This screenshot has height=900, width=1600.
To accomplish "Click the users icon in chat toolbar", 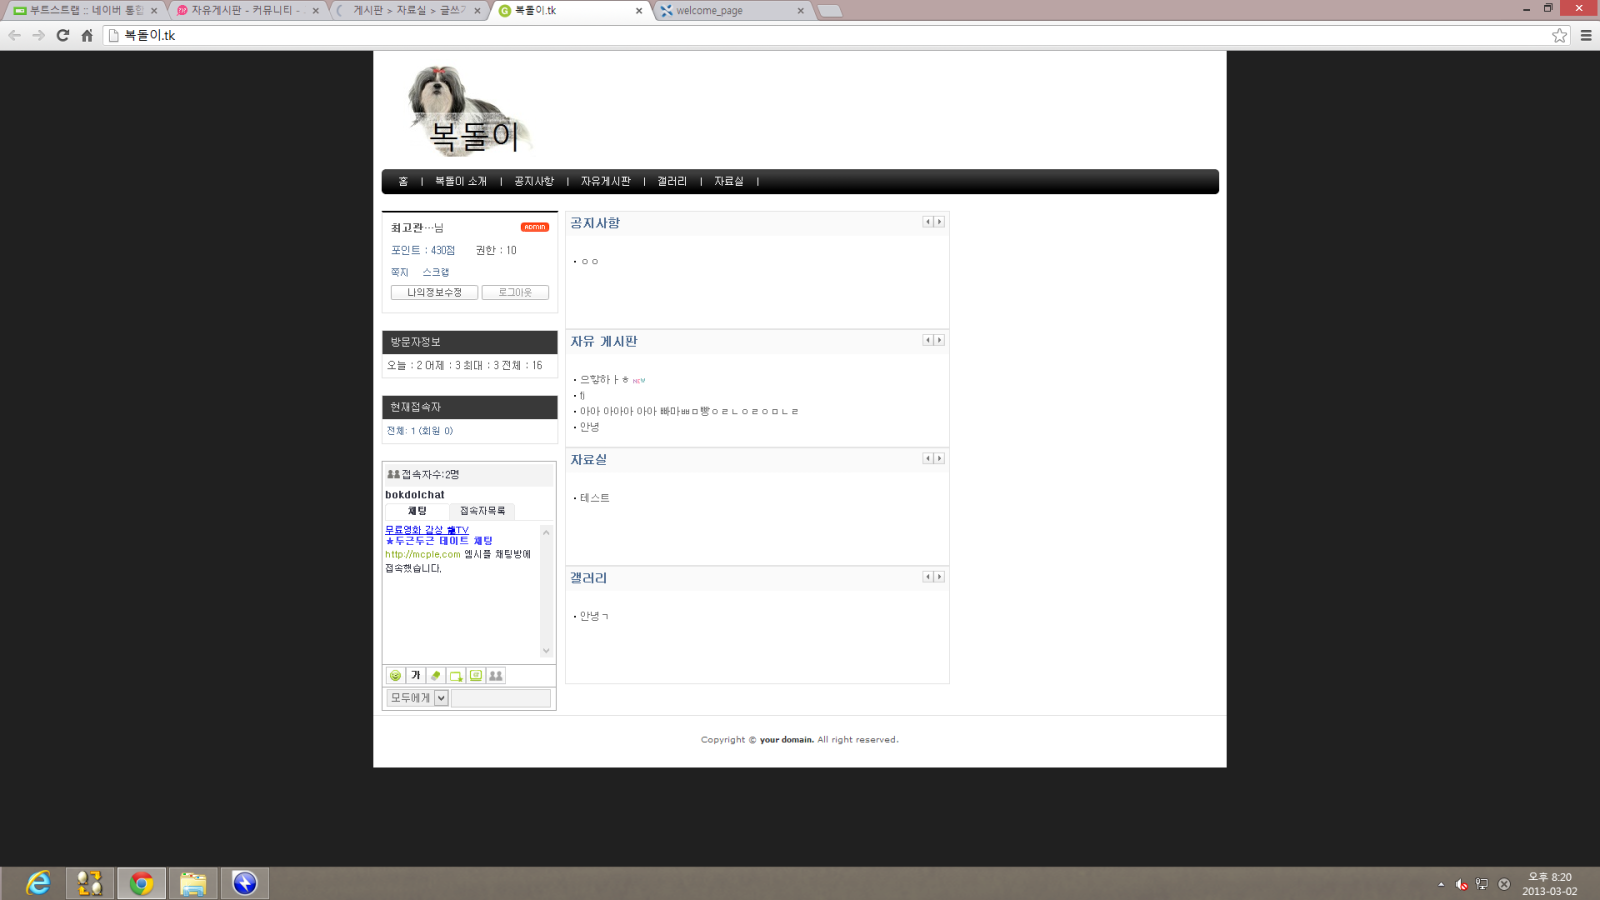I will pyautogui.click(x=496, y=676).
